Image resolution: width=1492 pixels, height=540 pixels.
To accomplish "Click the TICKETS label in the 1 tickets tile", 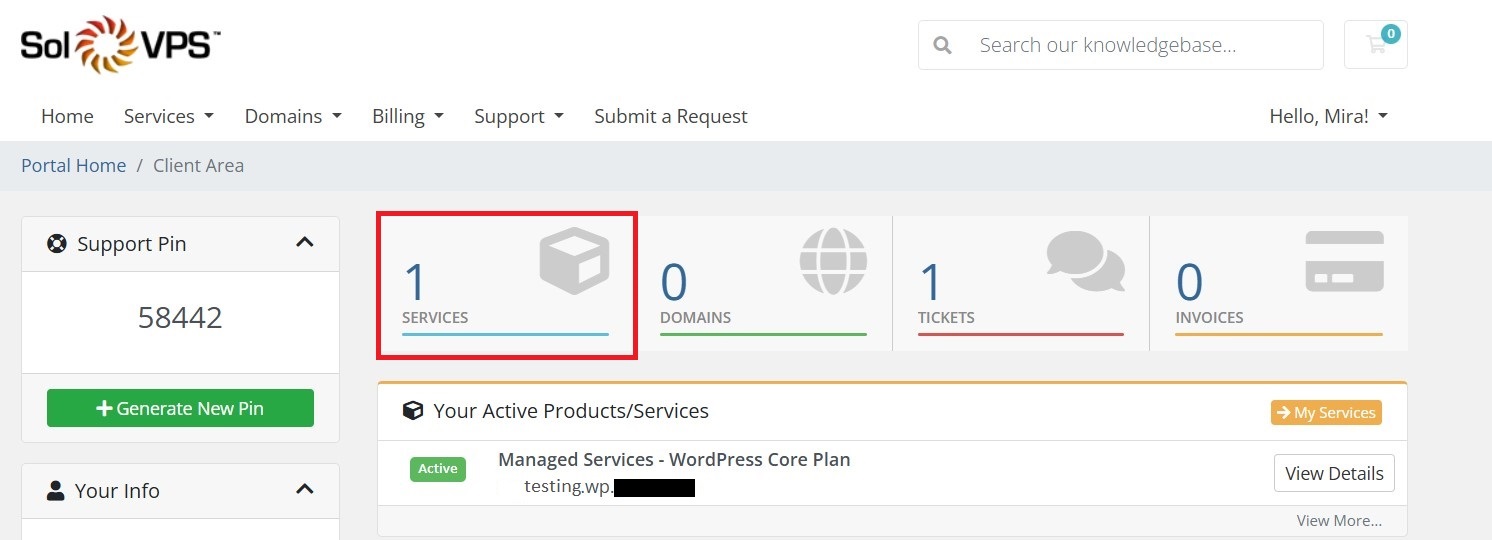I will 946,317.
